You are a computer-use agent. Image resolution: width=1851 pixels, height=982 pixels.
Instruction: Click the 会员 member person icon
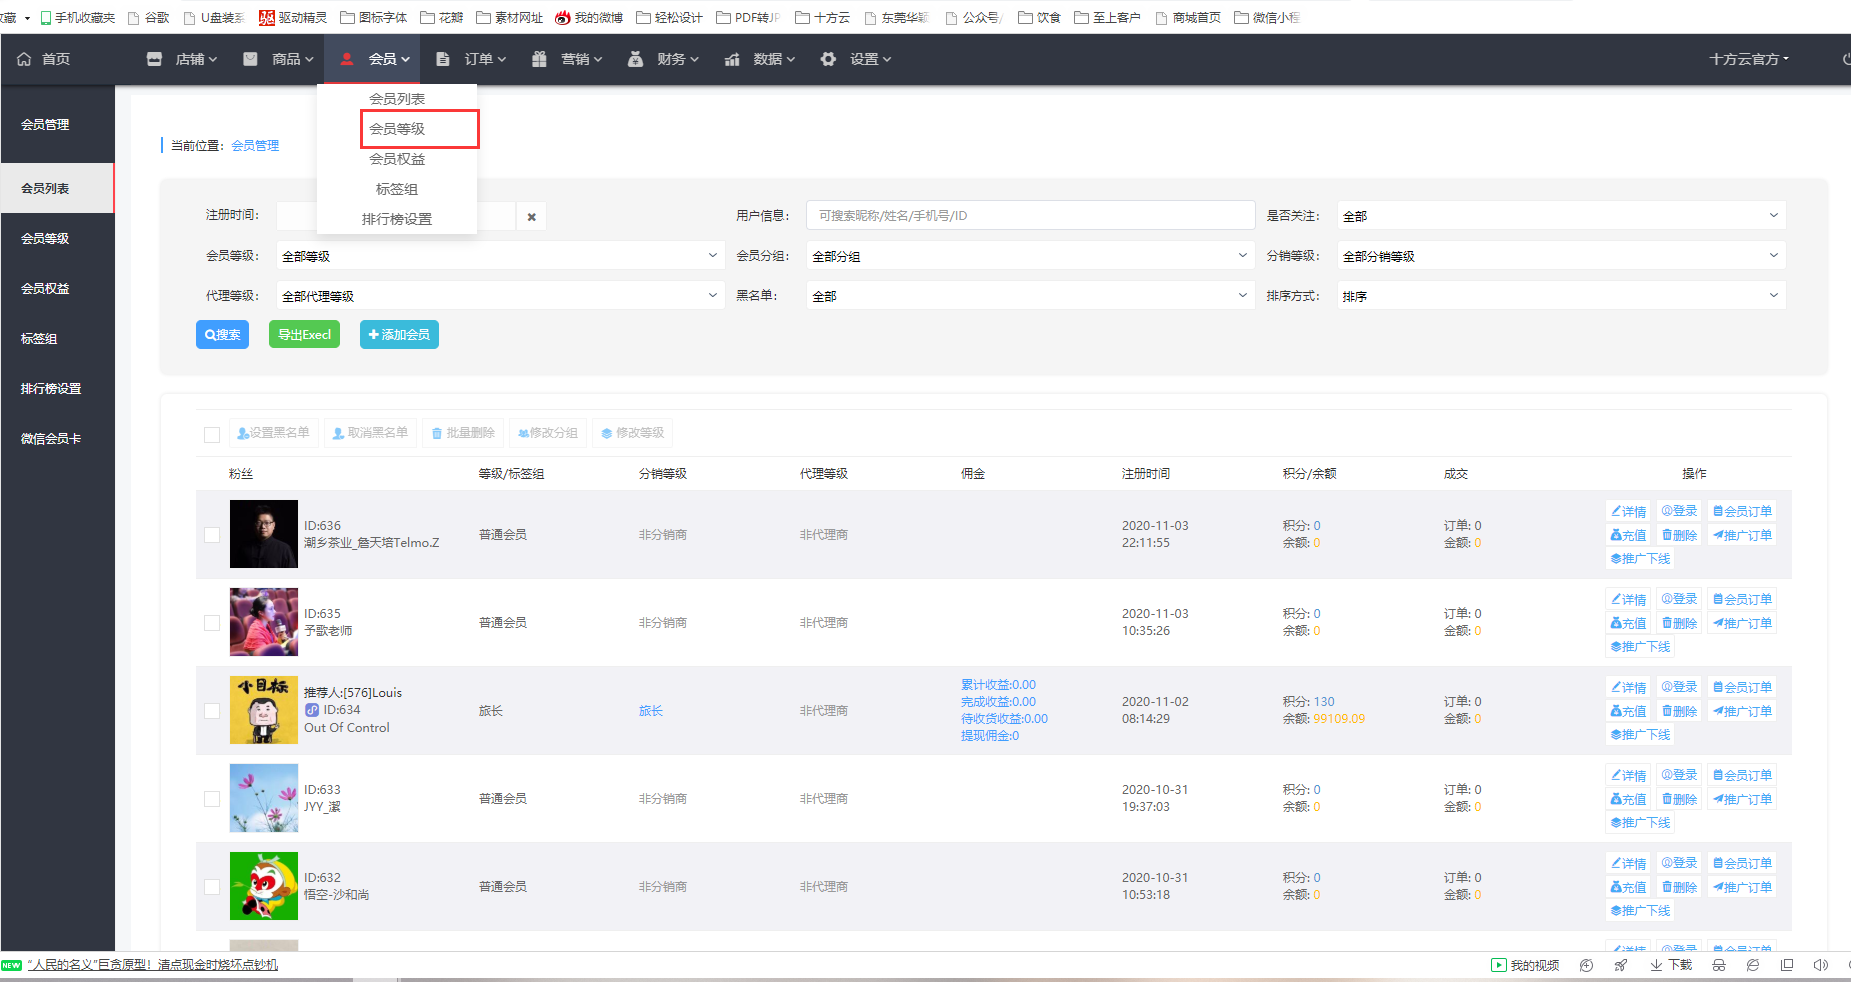click(x=347, y=59)
